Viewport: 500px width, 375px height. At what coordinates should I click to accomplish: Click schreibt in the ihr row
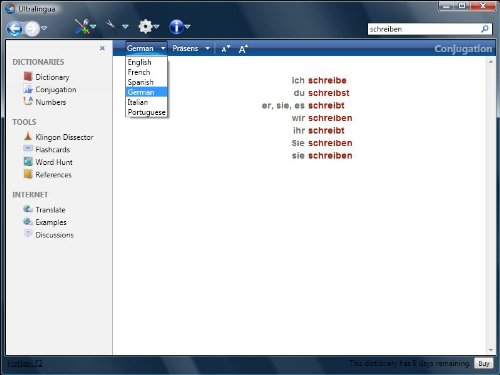(x=326, y=131)
